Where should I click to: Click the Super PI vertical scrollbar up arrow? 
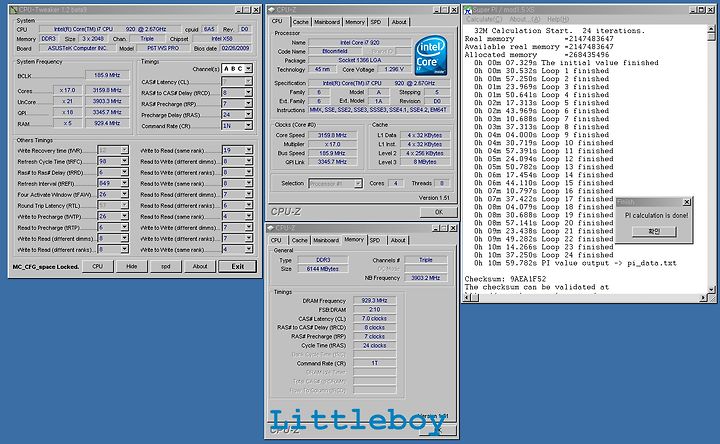click(711, 29)
